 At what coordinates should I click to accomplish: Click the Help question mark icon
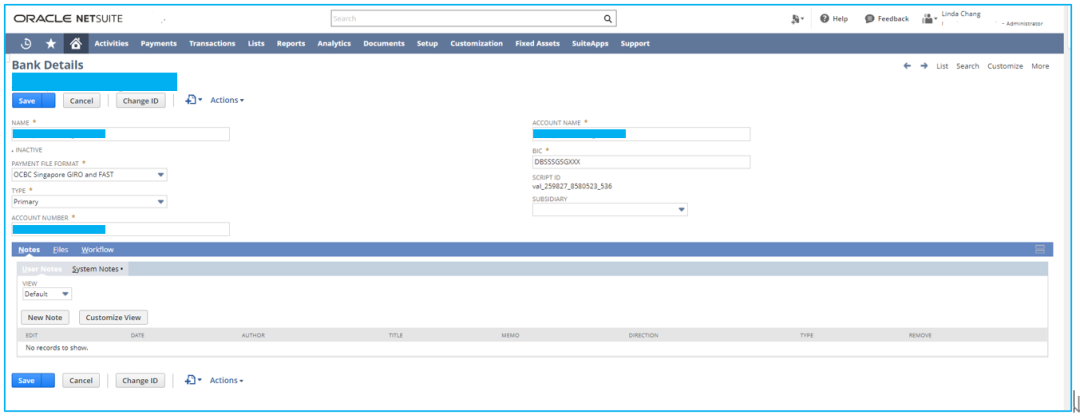tap(824, 19)
